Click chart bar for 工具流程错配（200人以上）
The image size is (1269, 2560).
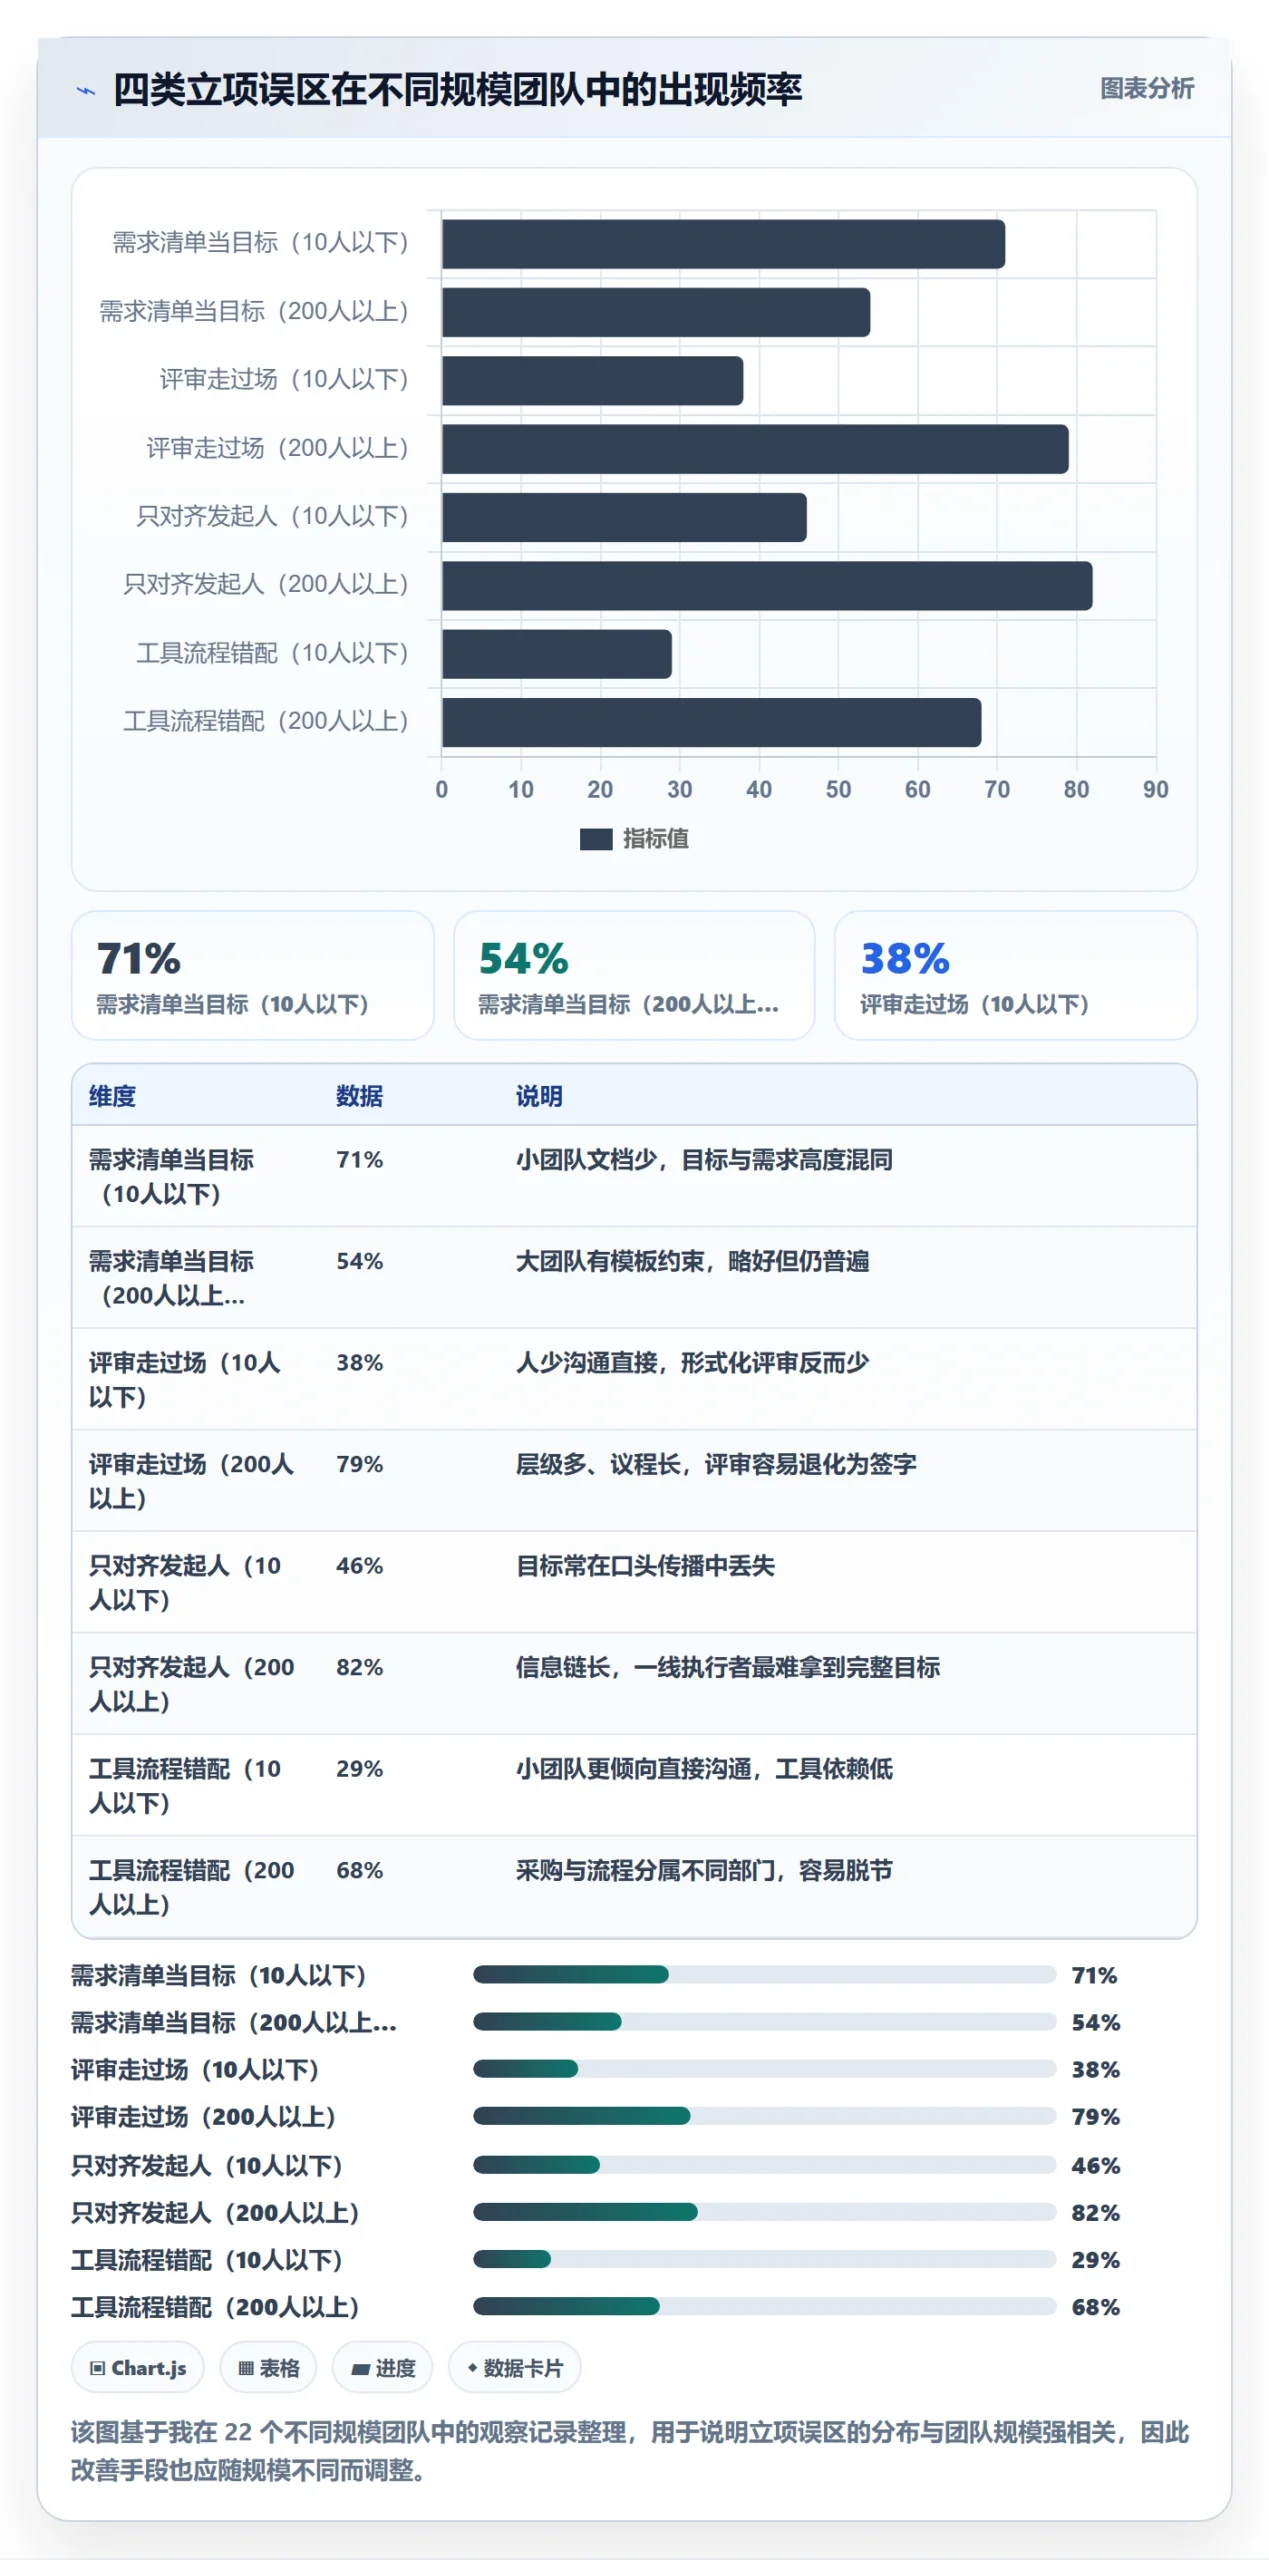tap(711, 722)
